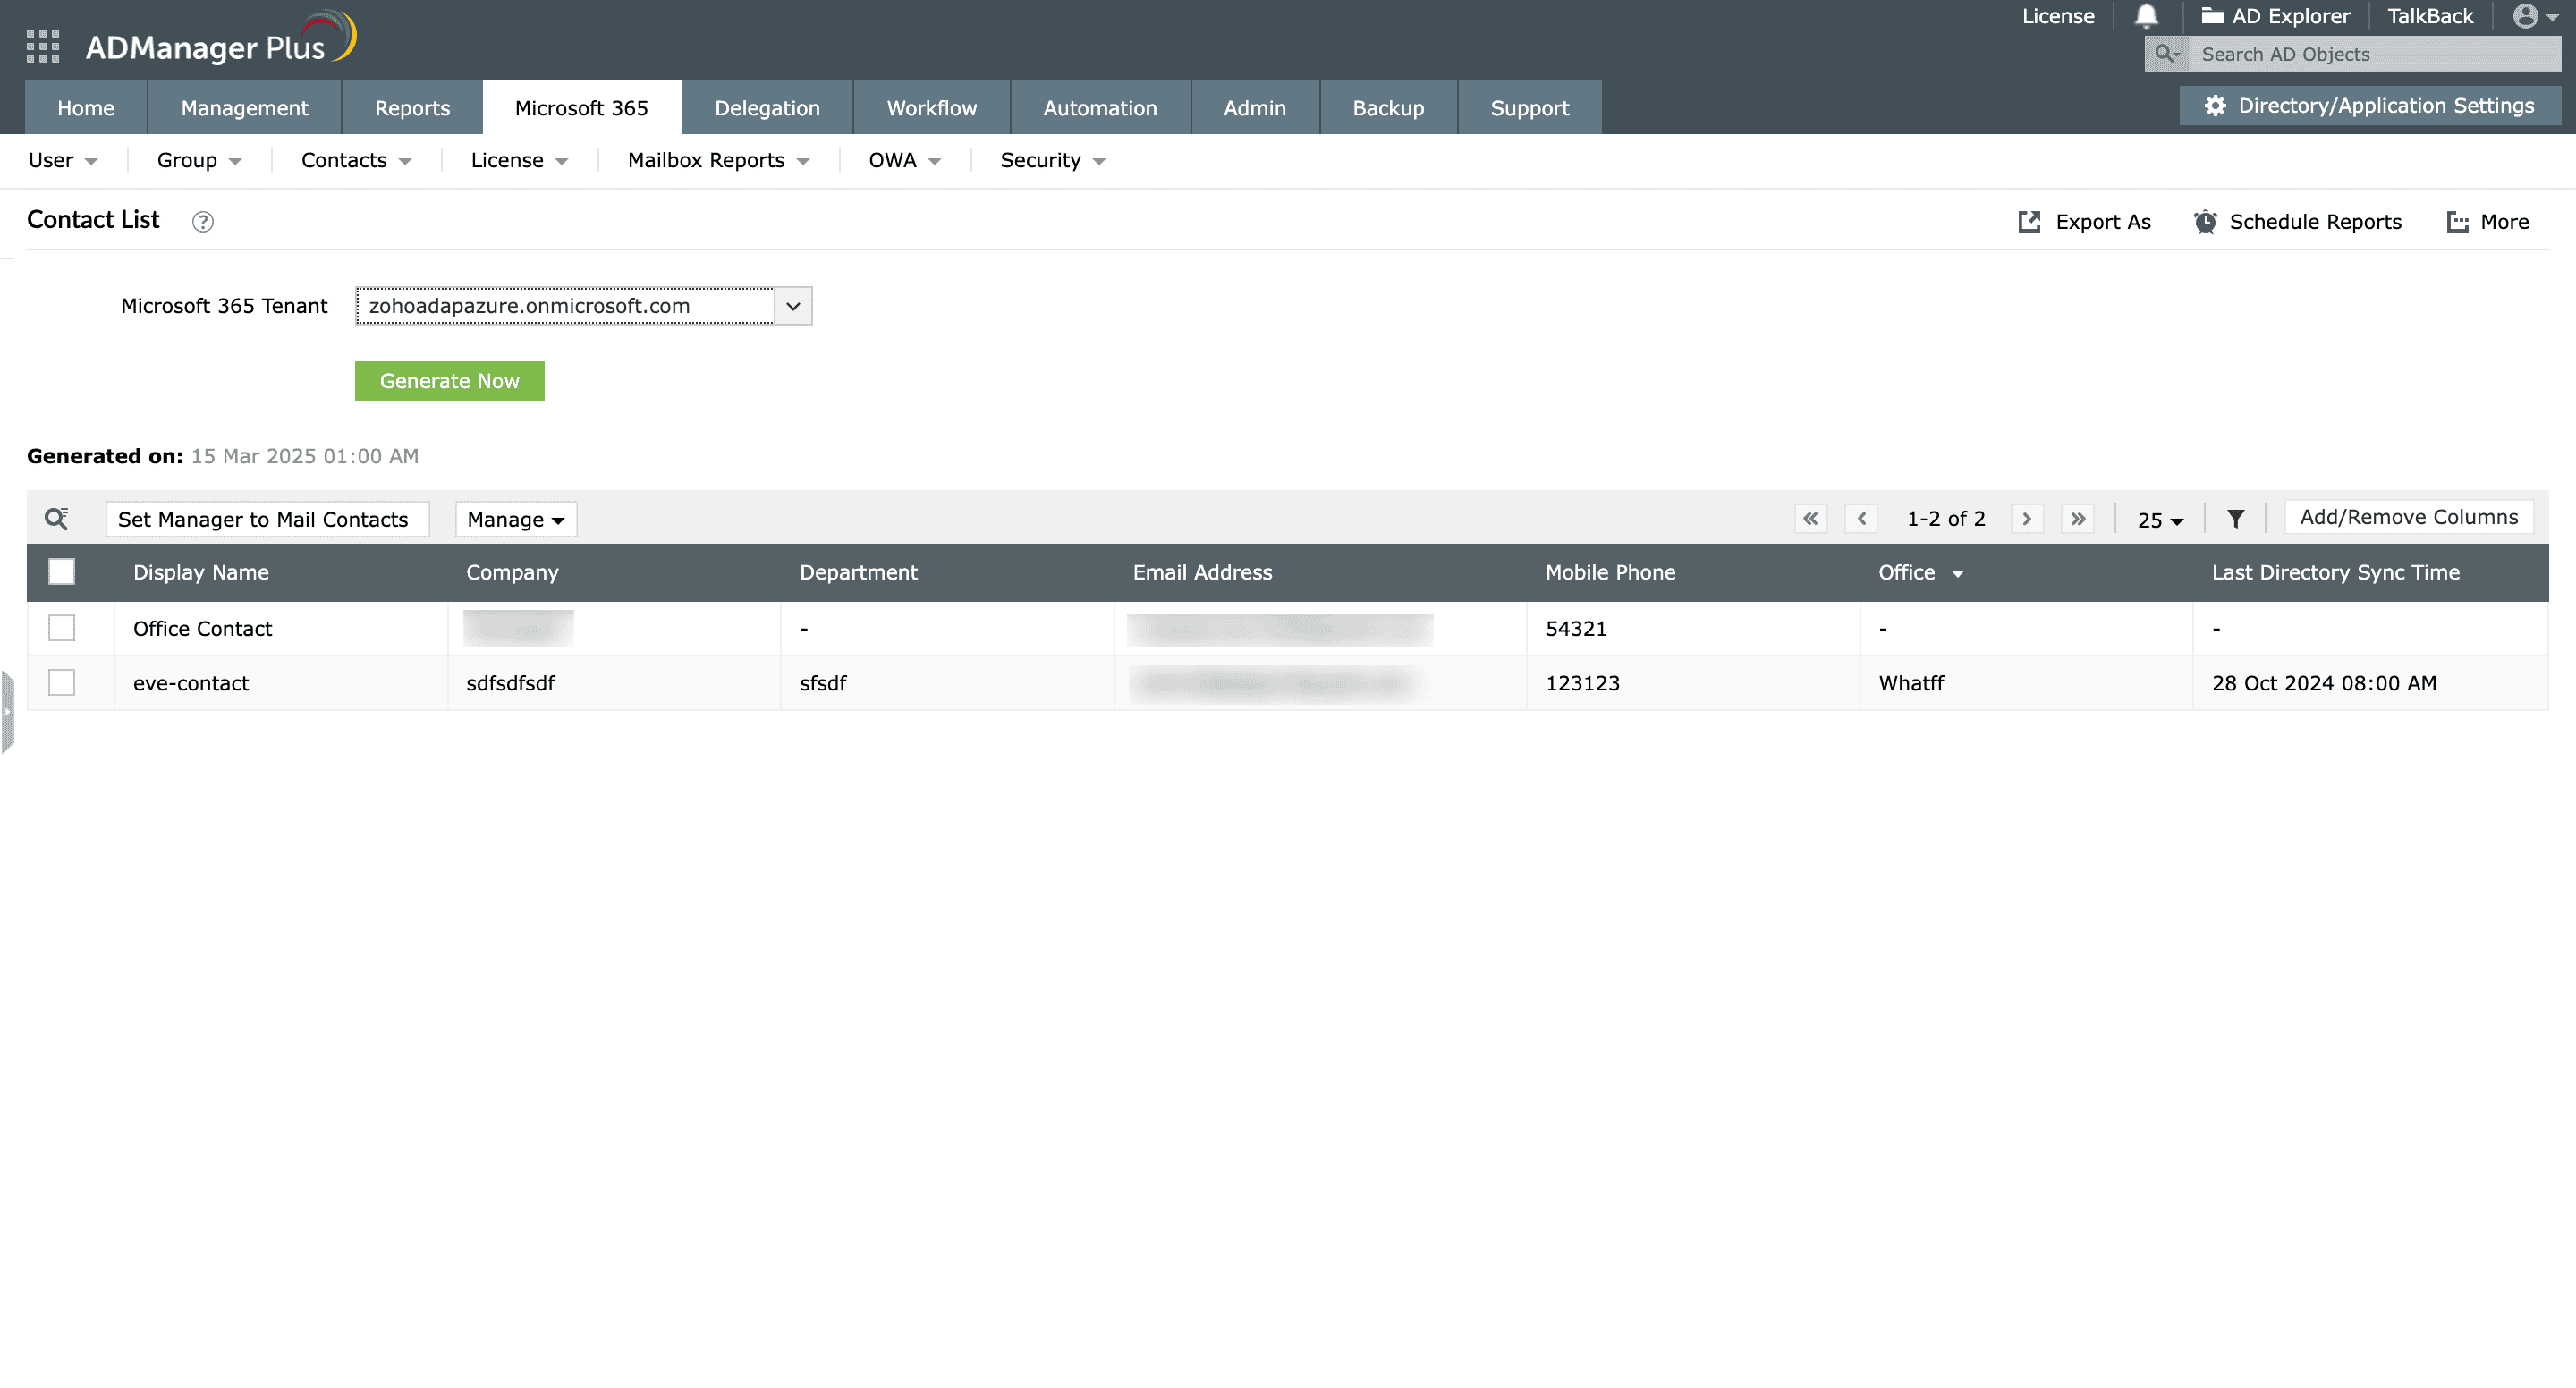The height and width of the screenshot is (1388, 2576).
Task: Open the apps grid launcher icon
Action: [42, 47]
